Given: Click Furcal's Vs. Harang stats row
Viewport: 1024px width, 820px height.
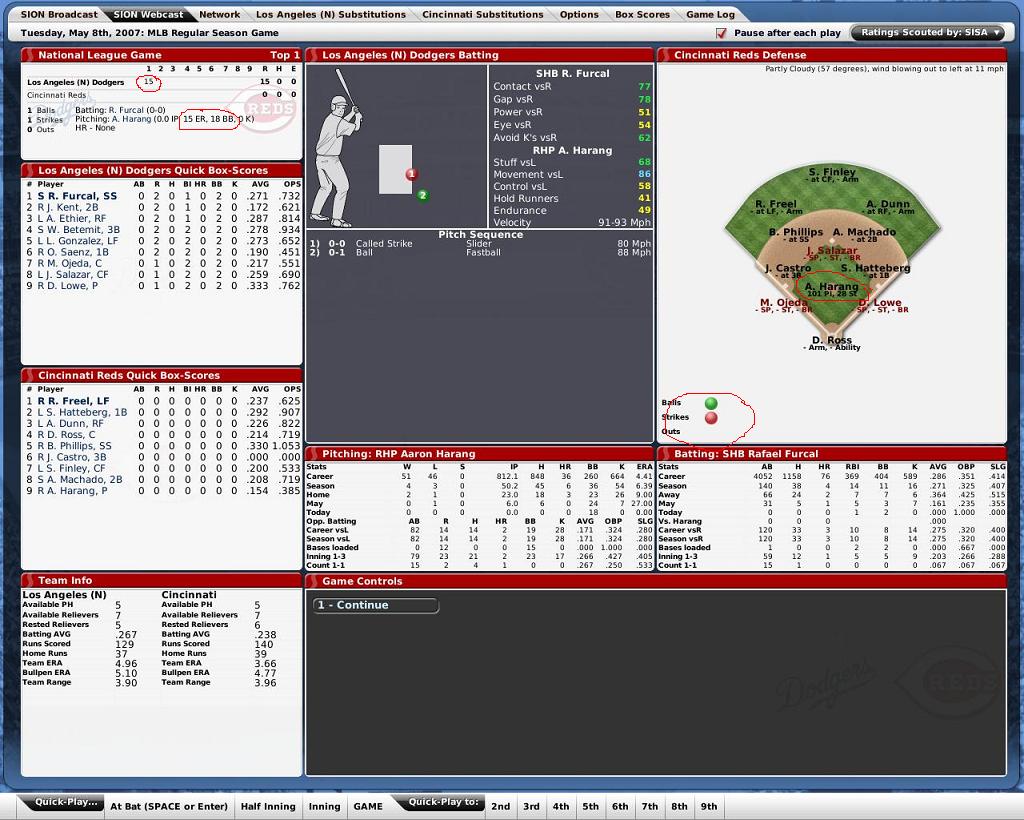Looking at the screenshot, I should [x=832, y=521].
